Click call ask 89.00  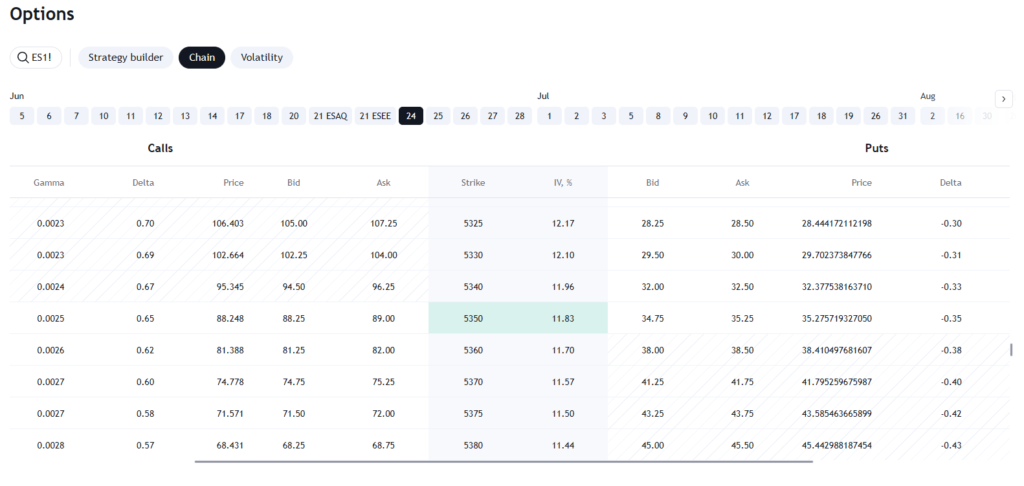pyautogui.click(x=383, y=318)
